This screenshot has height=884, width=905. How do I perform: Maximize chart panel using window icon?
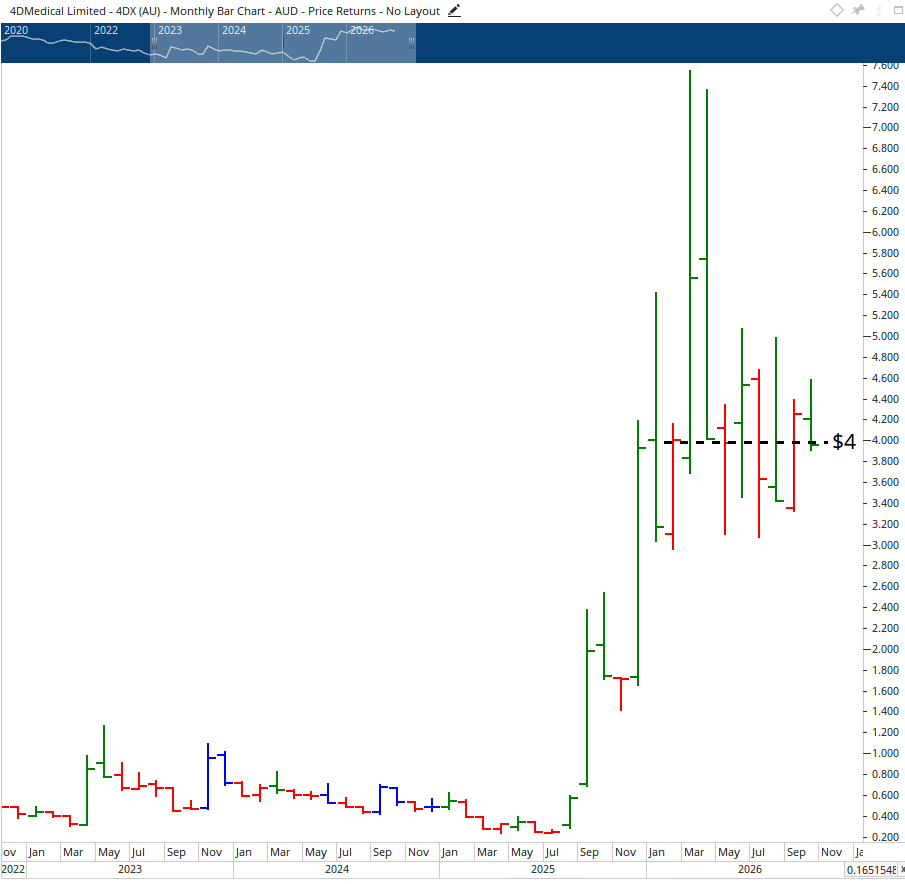(899, 10)
